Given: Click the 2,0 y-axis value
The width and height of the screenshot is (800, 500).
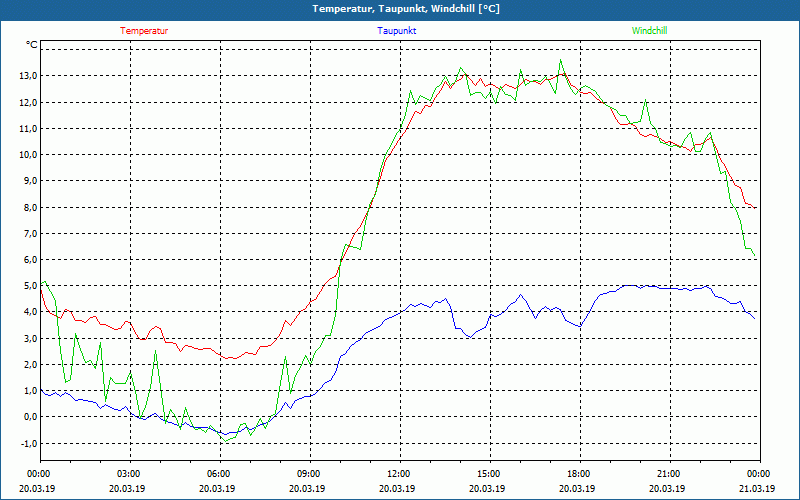Looking at the screenshot, I should tap(31, 365).
